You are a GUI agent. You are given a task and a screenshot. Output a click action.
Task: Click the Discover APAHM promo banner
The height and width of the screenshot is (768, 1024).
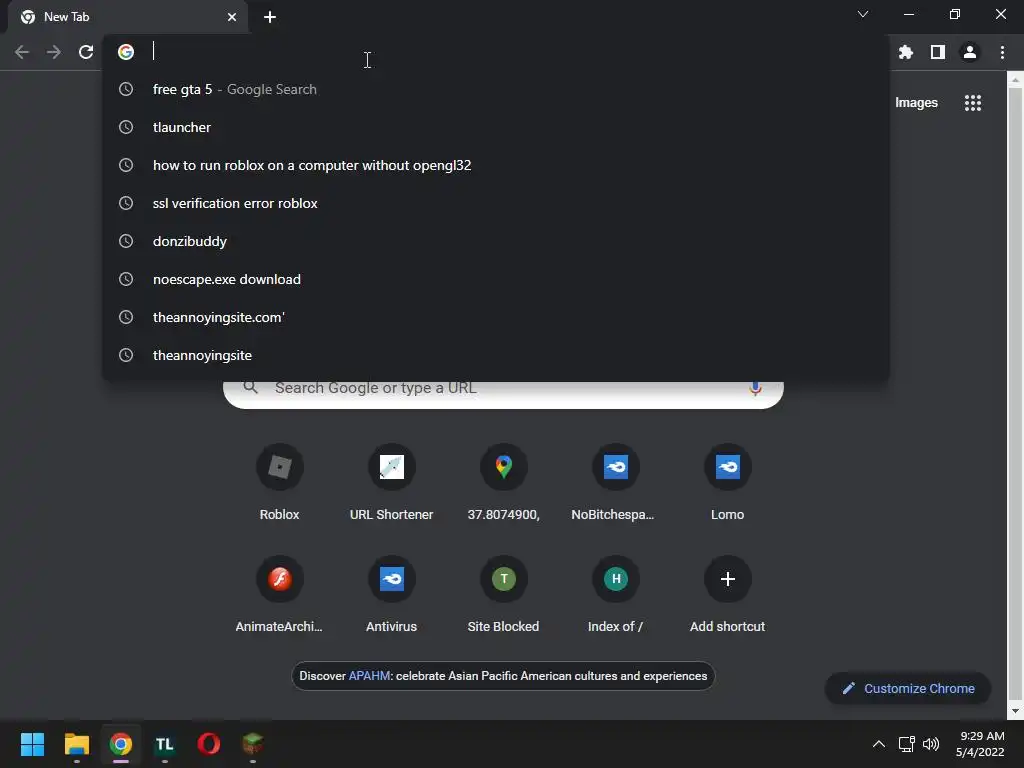(503, 676)
